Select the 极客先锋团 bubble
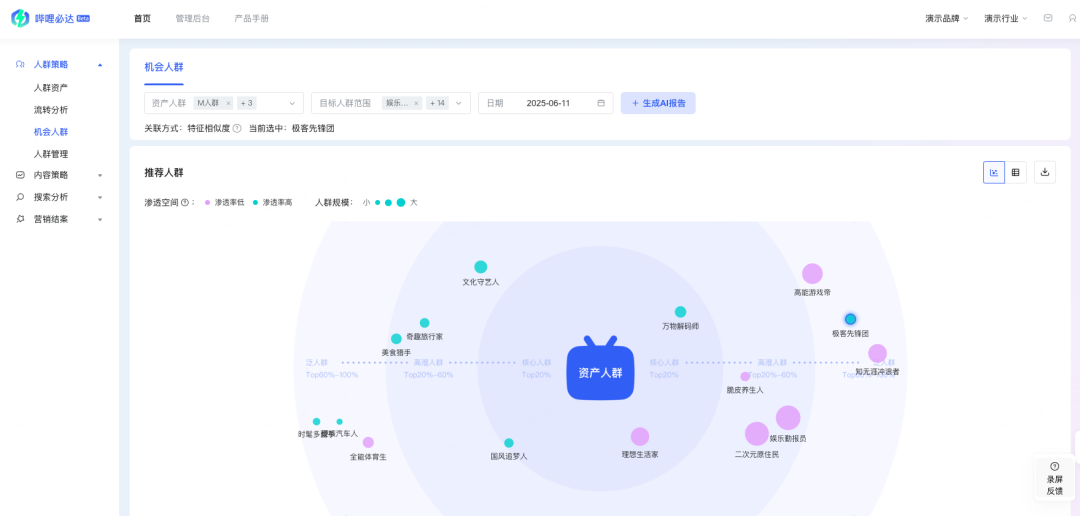Viewport: 1080px width, 516px height. (x=851, y=319)
